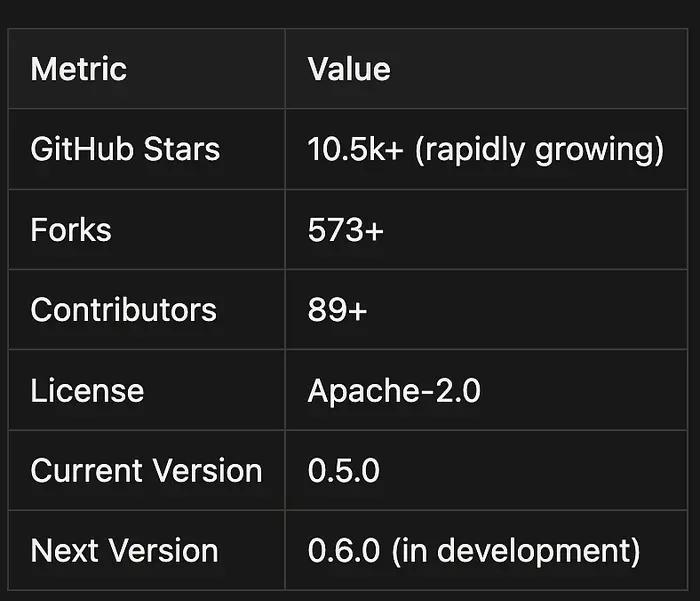Click the Metric column header
The width and height of the screenshot is (700, 601).
[79, 69]
